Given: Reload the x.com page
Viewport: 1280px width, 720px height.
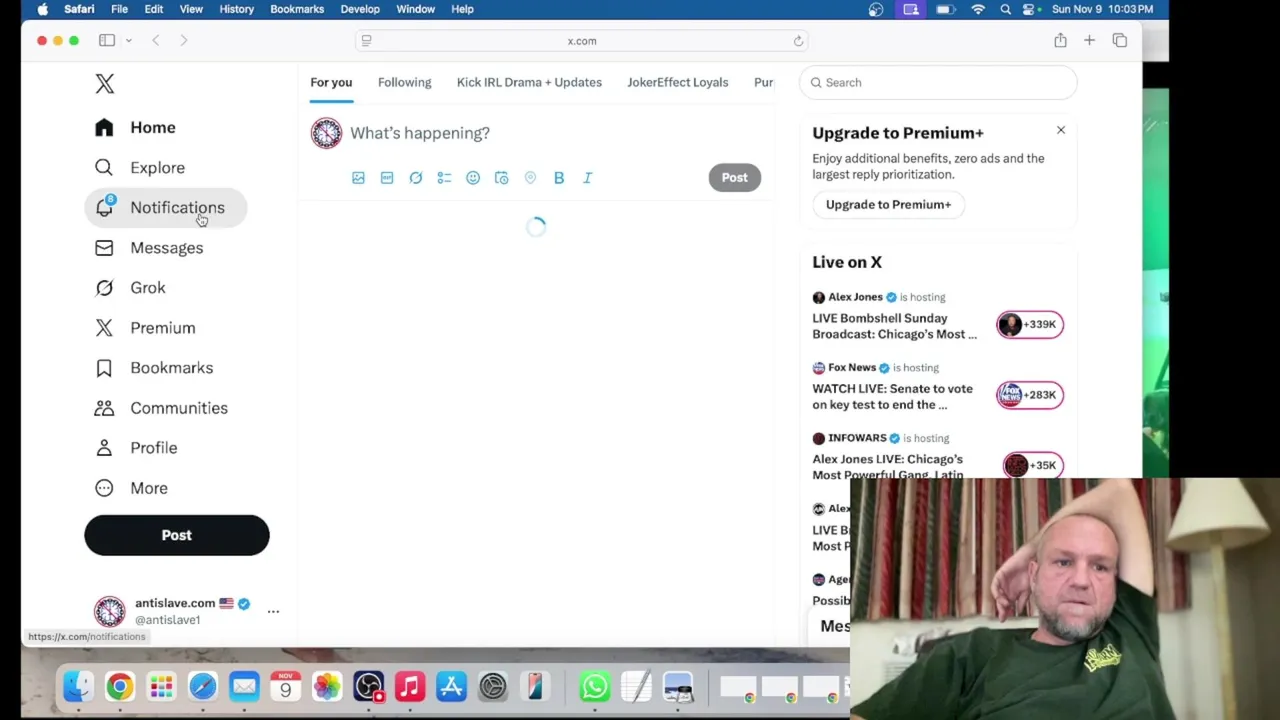Looking at the screenshot, I should (798, 41).
